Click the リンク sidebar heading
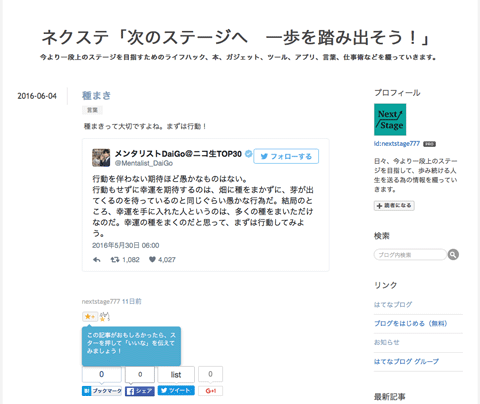Viewport: 480px width, 404px height. coord(386,285)
